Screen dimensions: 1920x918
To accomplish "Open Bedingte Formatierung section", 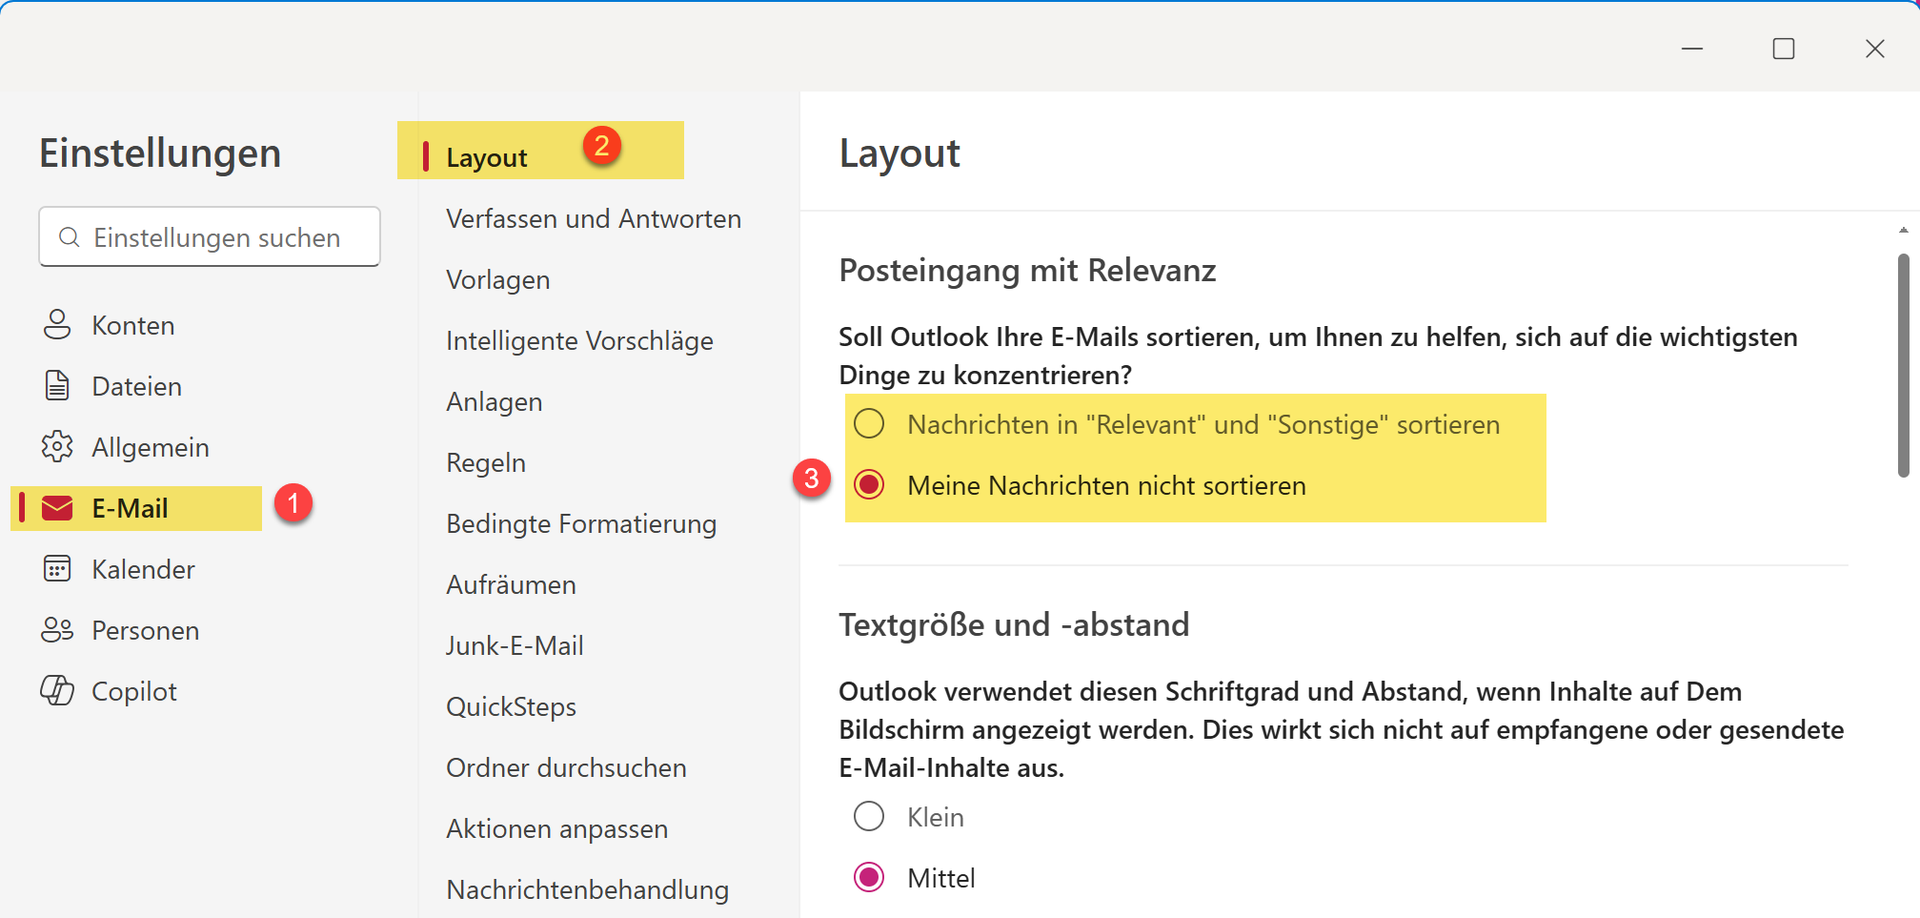I will click(581, 523).
